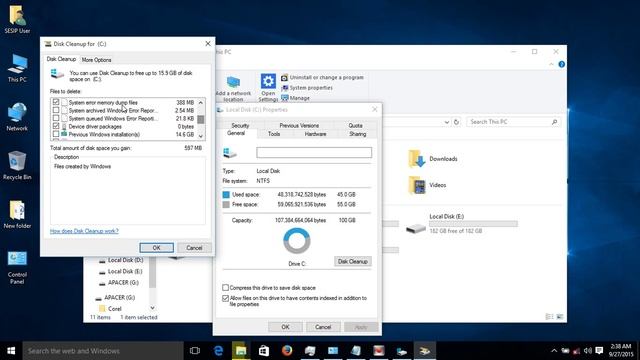This screenshot has width=640, height=360.
Task: Click OK in Local Disk Properties
Action: click(x=285, y=327)
